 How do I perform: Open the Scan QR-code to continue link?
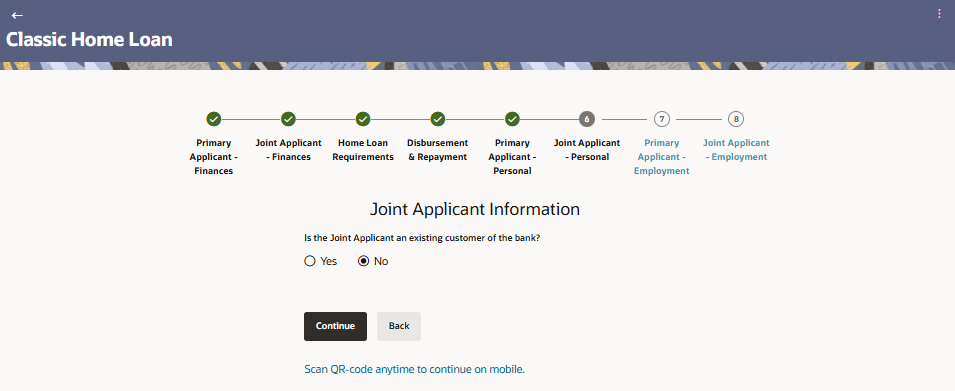(x=414, y=369)
